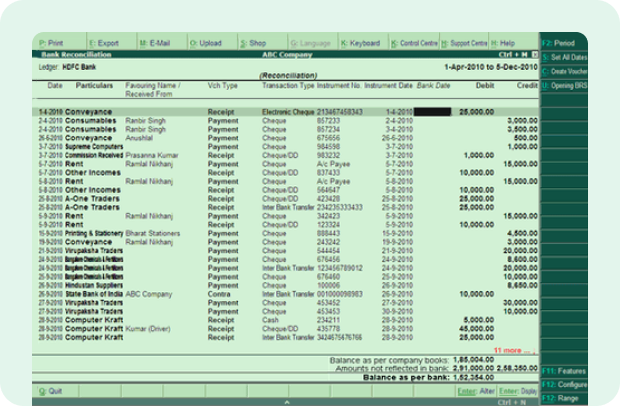Select instrument number 3424575476766 transfer
The height and width of the screenshot is (406, 620).
pos(339,338)
